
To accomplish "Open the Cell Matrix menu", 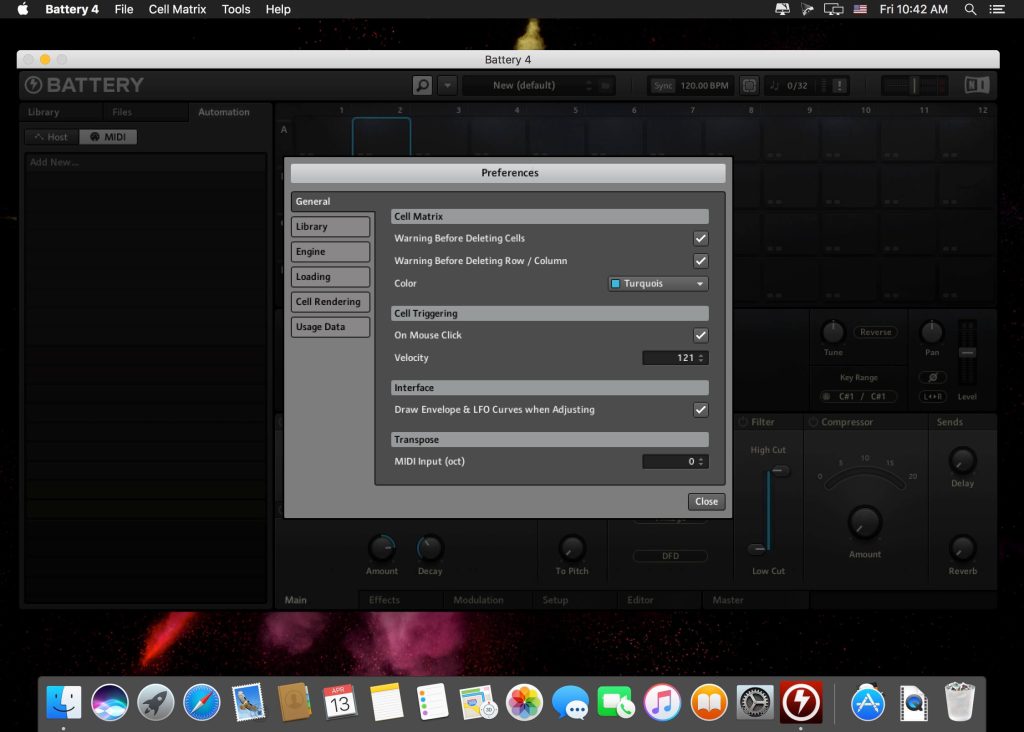I will (x=177, y=9).
